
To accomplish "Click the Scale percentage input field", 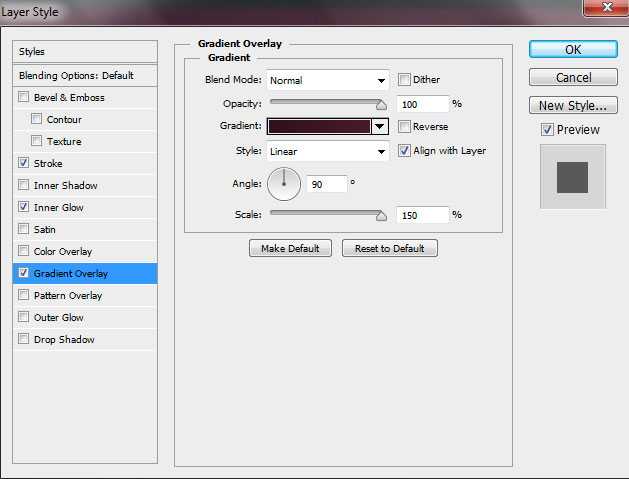I will (423, 215).
